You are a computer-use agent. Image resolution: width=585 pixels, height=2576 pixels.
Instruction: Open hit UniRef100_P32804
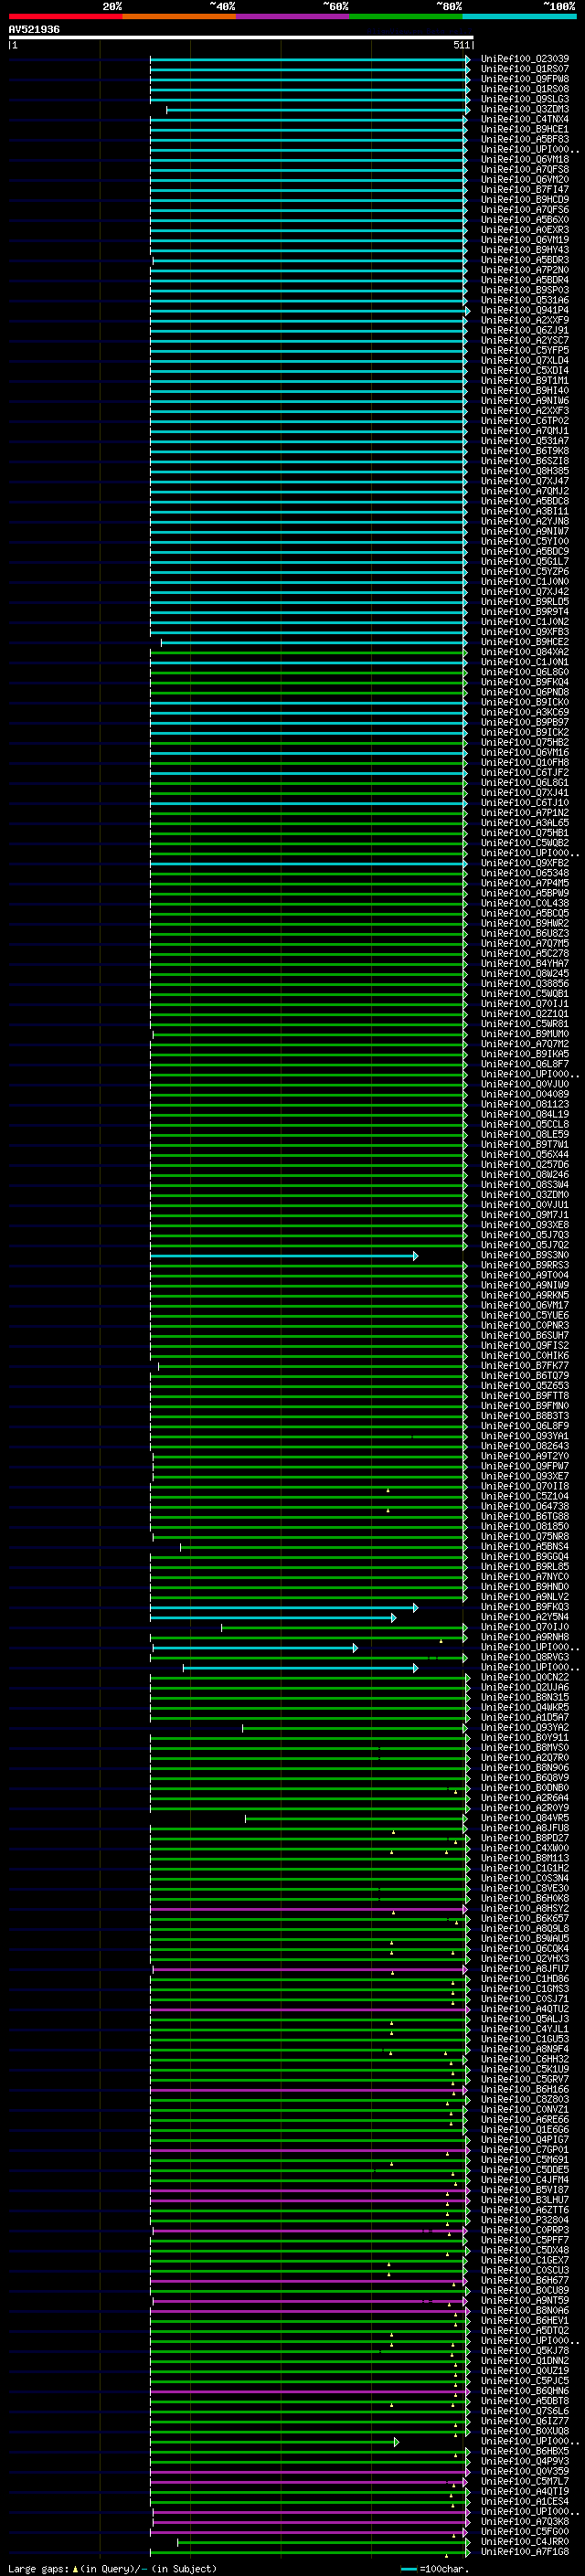[525, 2220]
